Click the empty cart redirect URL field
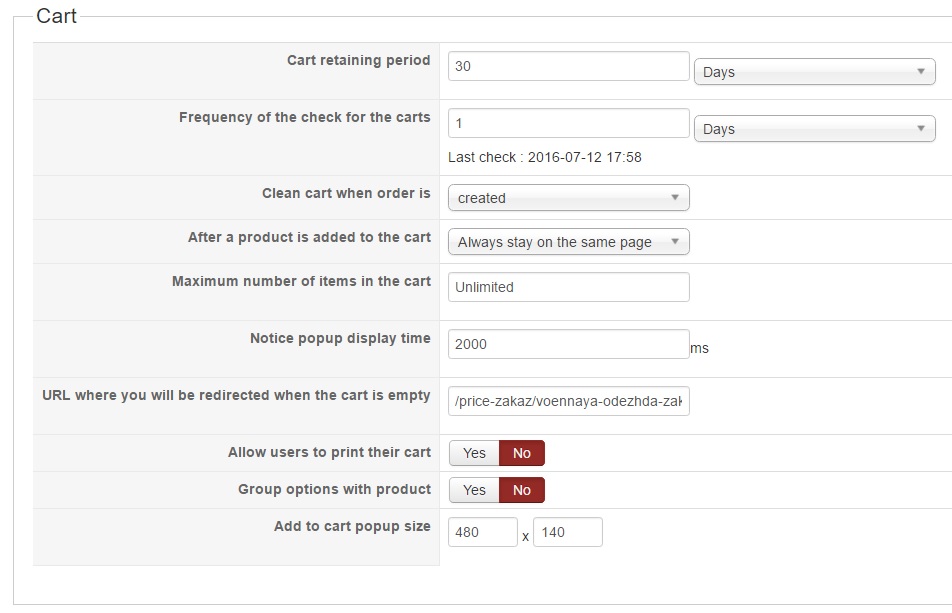Screen dimensions: 952x613 [x=568, y=401]
